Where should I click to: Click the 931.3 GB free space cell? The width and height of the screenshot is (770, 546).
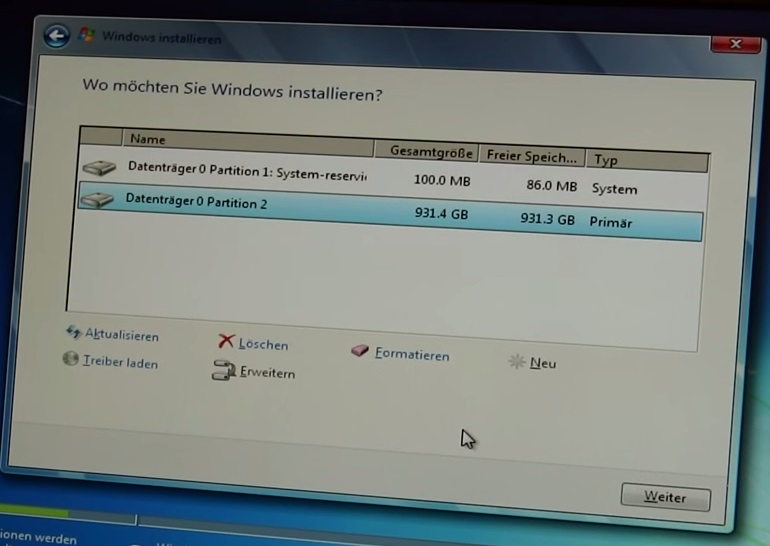(547, 218)
